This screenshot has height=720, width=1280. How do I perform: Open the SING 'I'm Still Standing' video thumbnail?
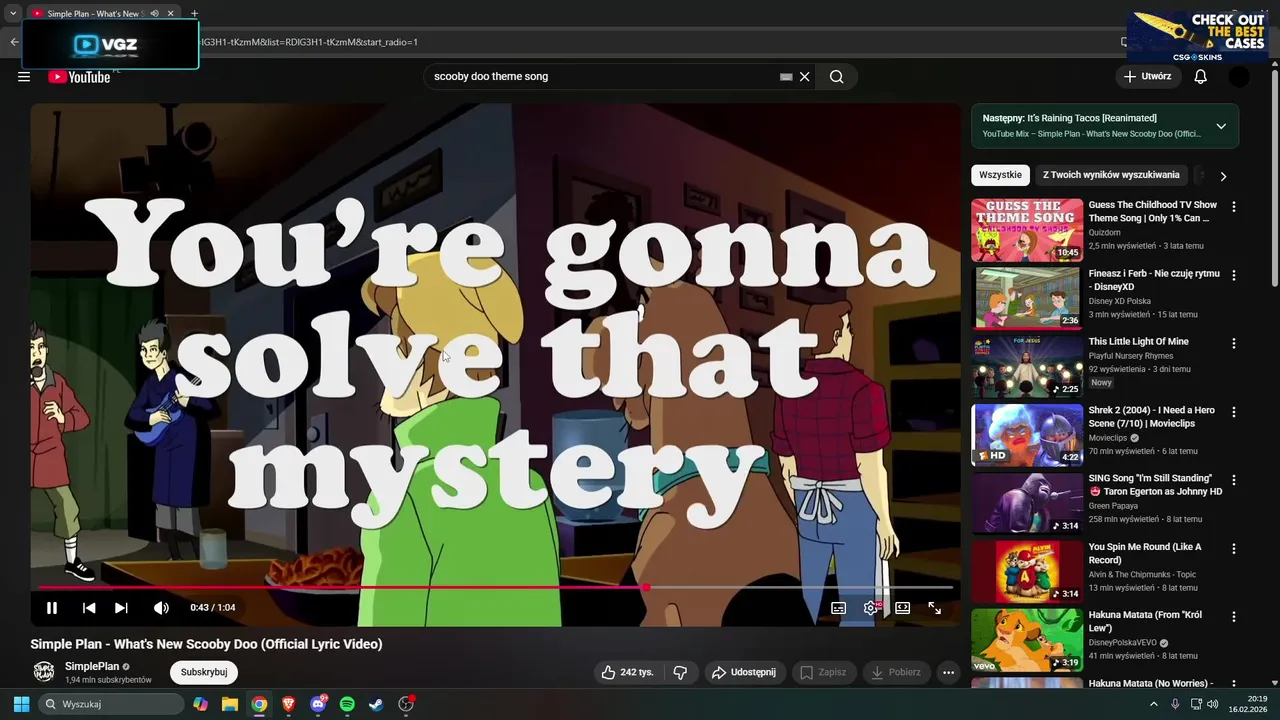point(1027,503)
